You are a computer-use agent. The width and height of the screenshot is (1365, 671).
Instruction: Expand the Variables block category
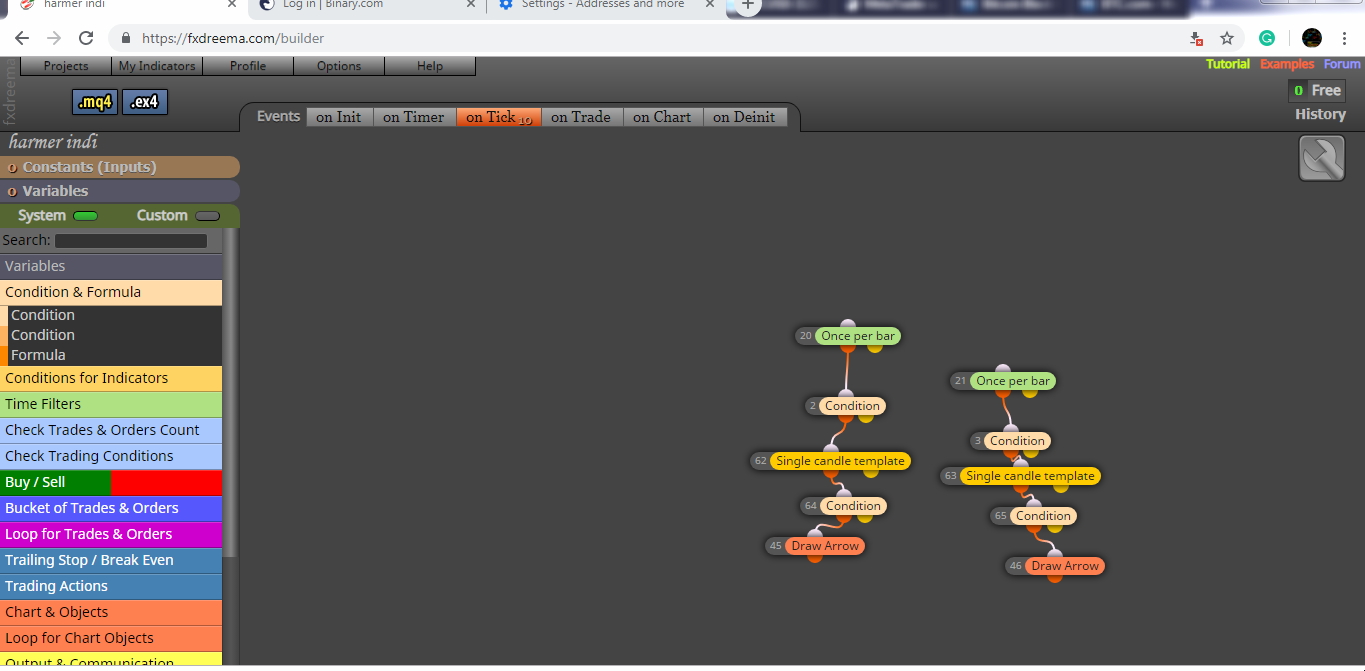111,266
